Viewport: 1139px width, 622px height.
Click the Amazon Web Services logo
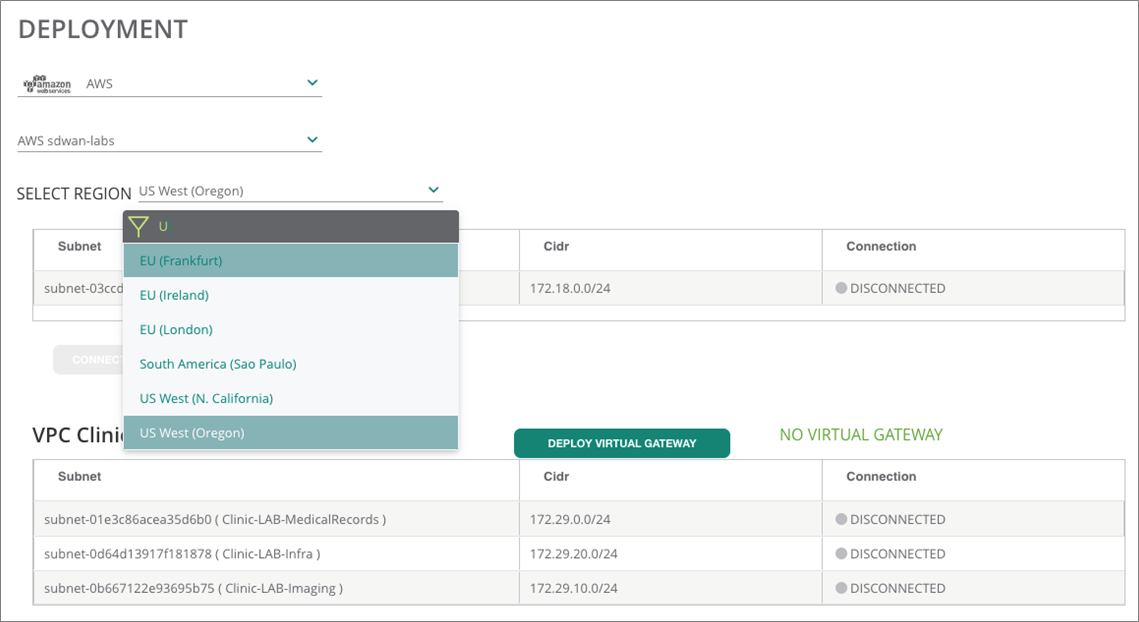47,84
